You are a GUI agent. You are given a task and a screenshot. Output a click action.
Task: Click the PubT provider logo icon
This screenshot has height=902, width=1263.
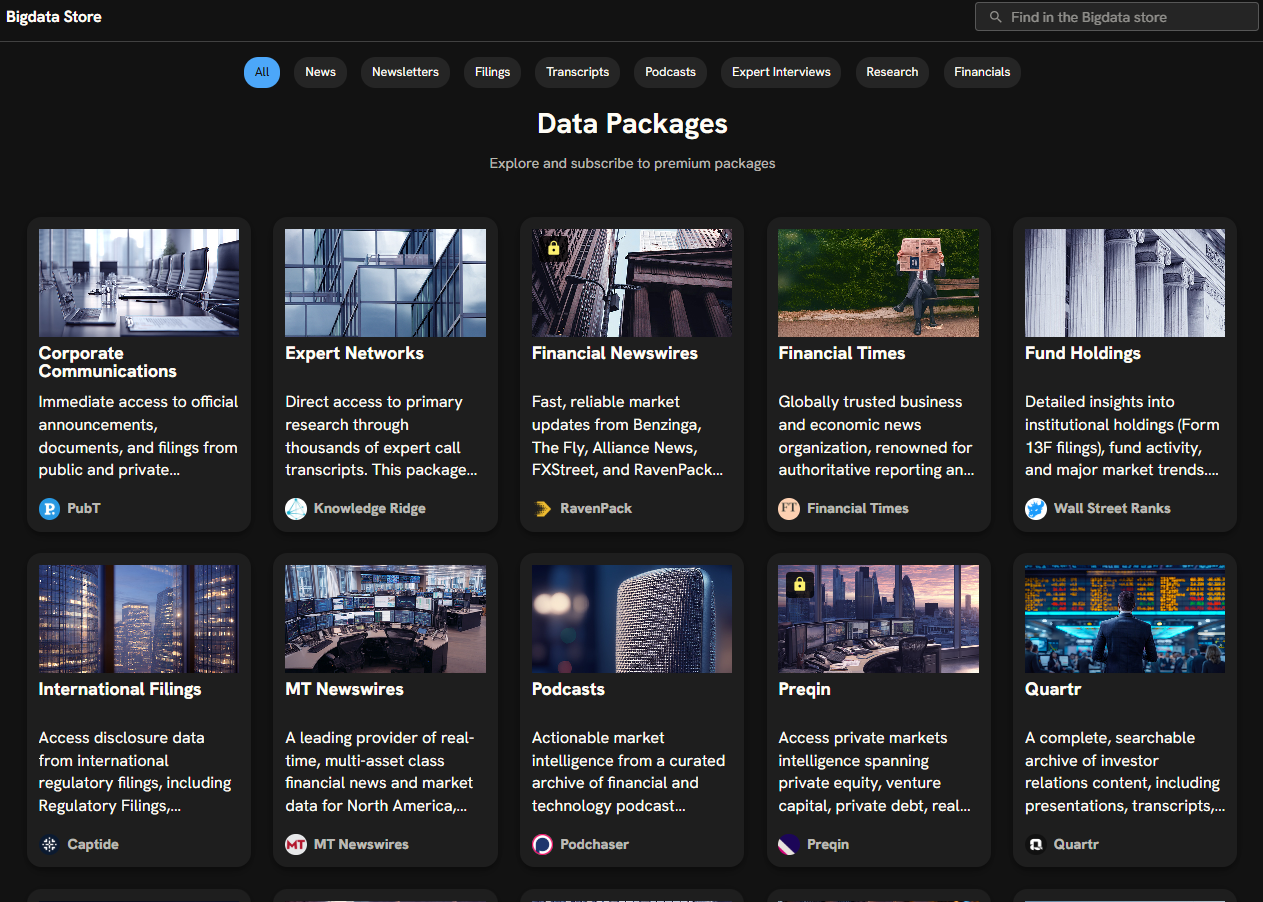pos(50,509)
